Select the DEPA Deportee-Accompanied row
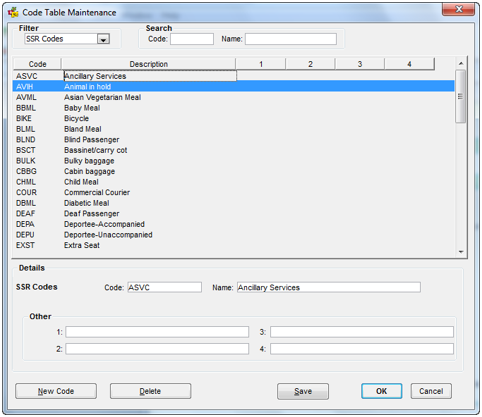The image size is (482, 417). tap(234, 224)
